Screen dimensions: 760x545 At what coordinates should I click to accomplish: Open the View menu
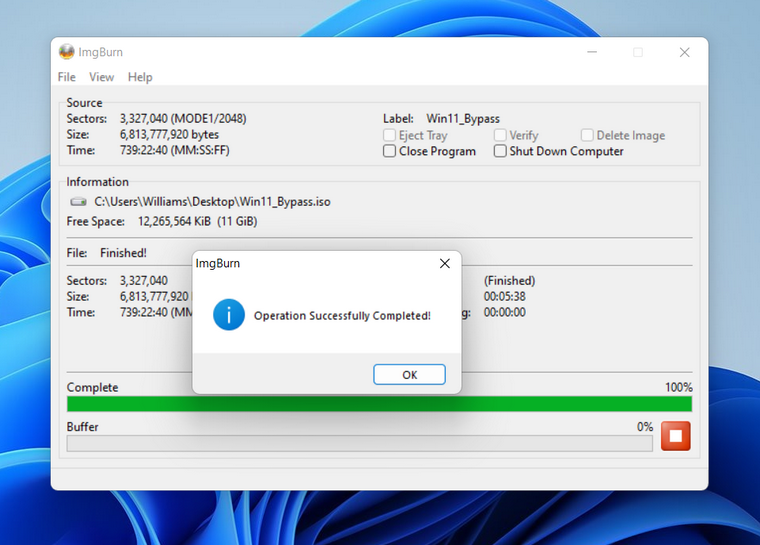(x=101, y=77)
